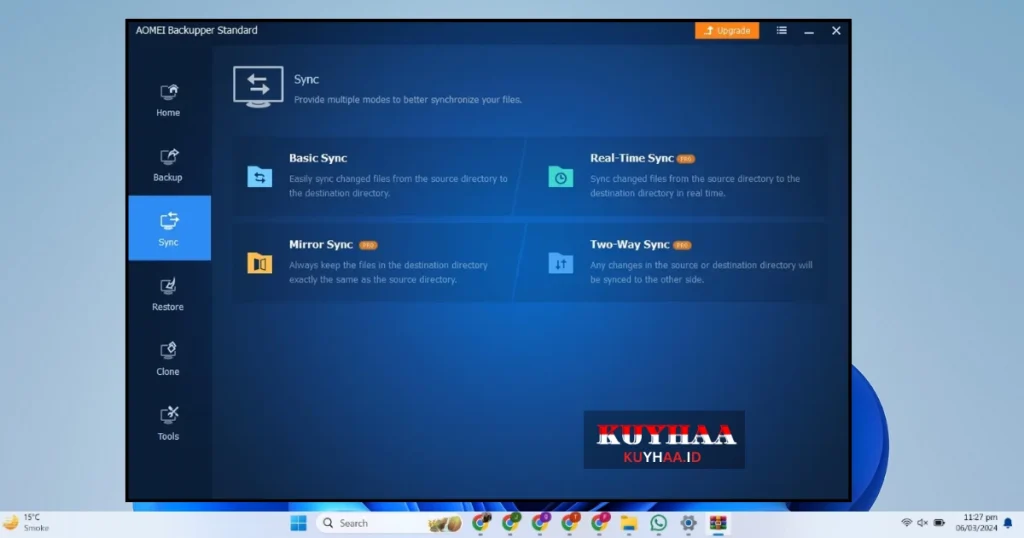
Task: Click the Mirror Sync yellow folder icon
Action: pos(259,263)
